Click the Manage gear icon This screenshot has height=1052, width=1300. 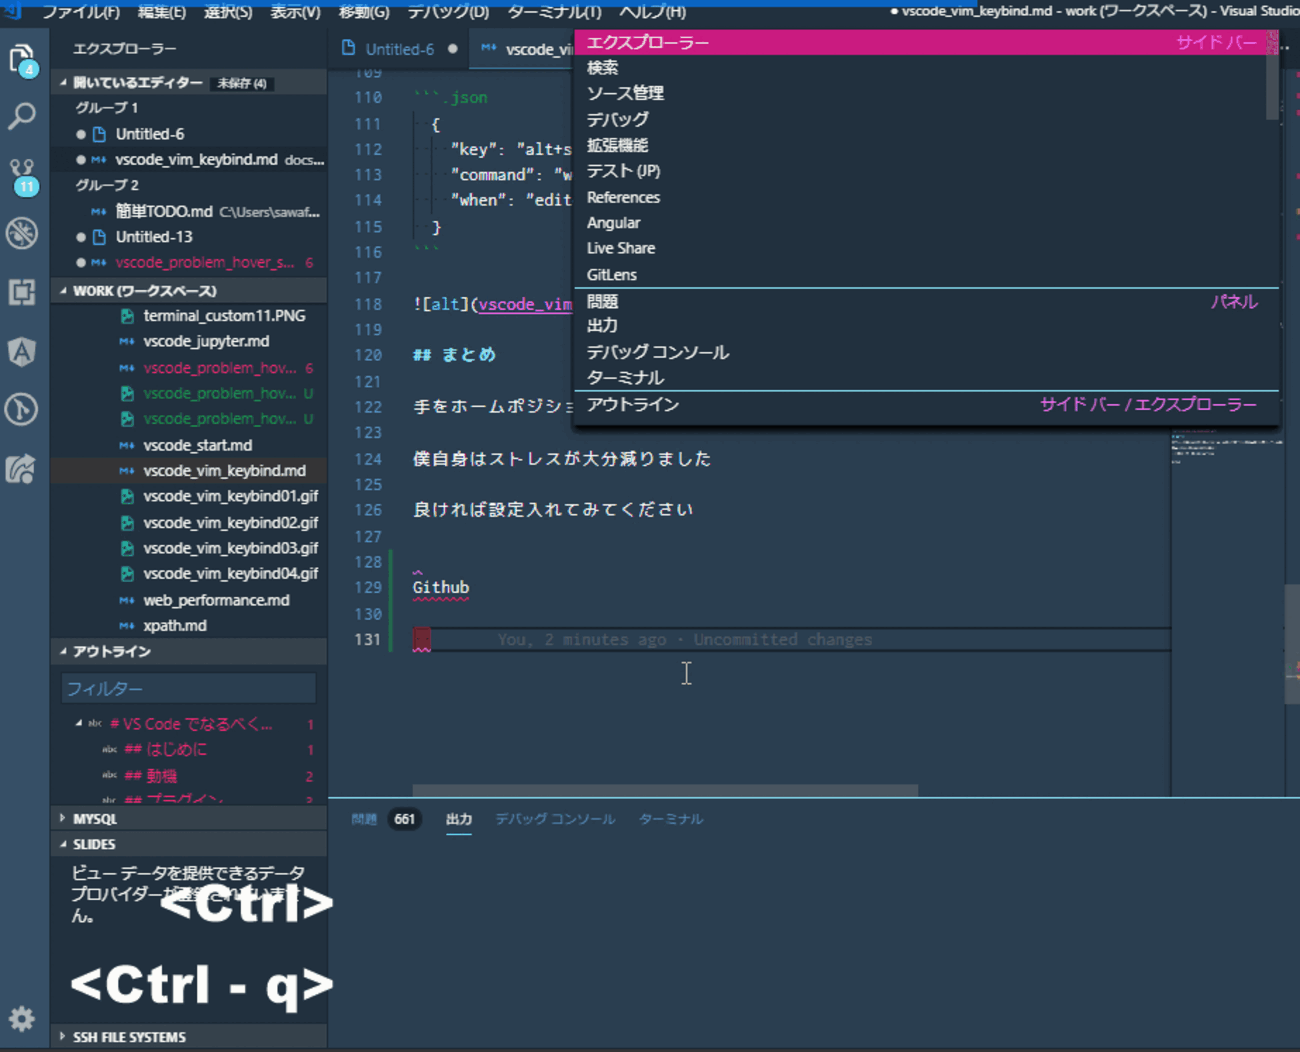pyautogui.click(x=22, y=1019)
